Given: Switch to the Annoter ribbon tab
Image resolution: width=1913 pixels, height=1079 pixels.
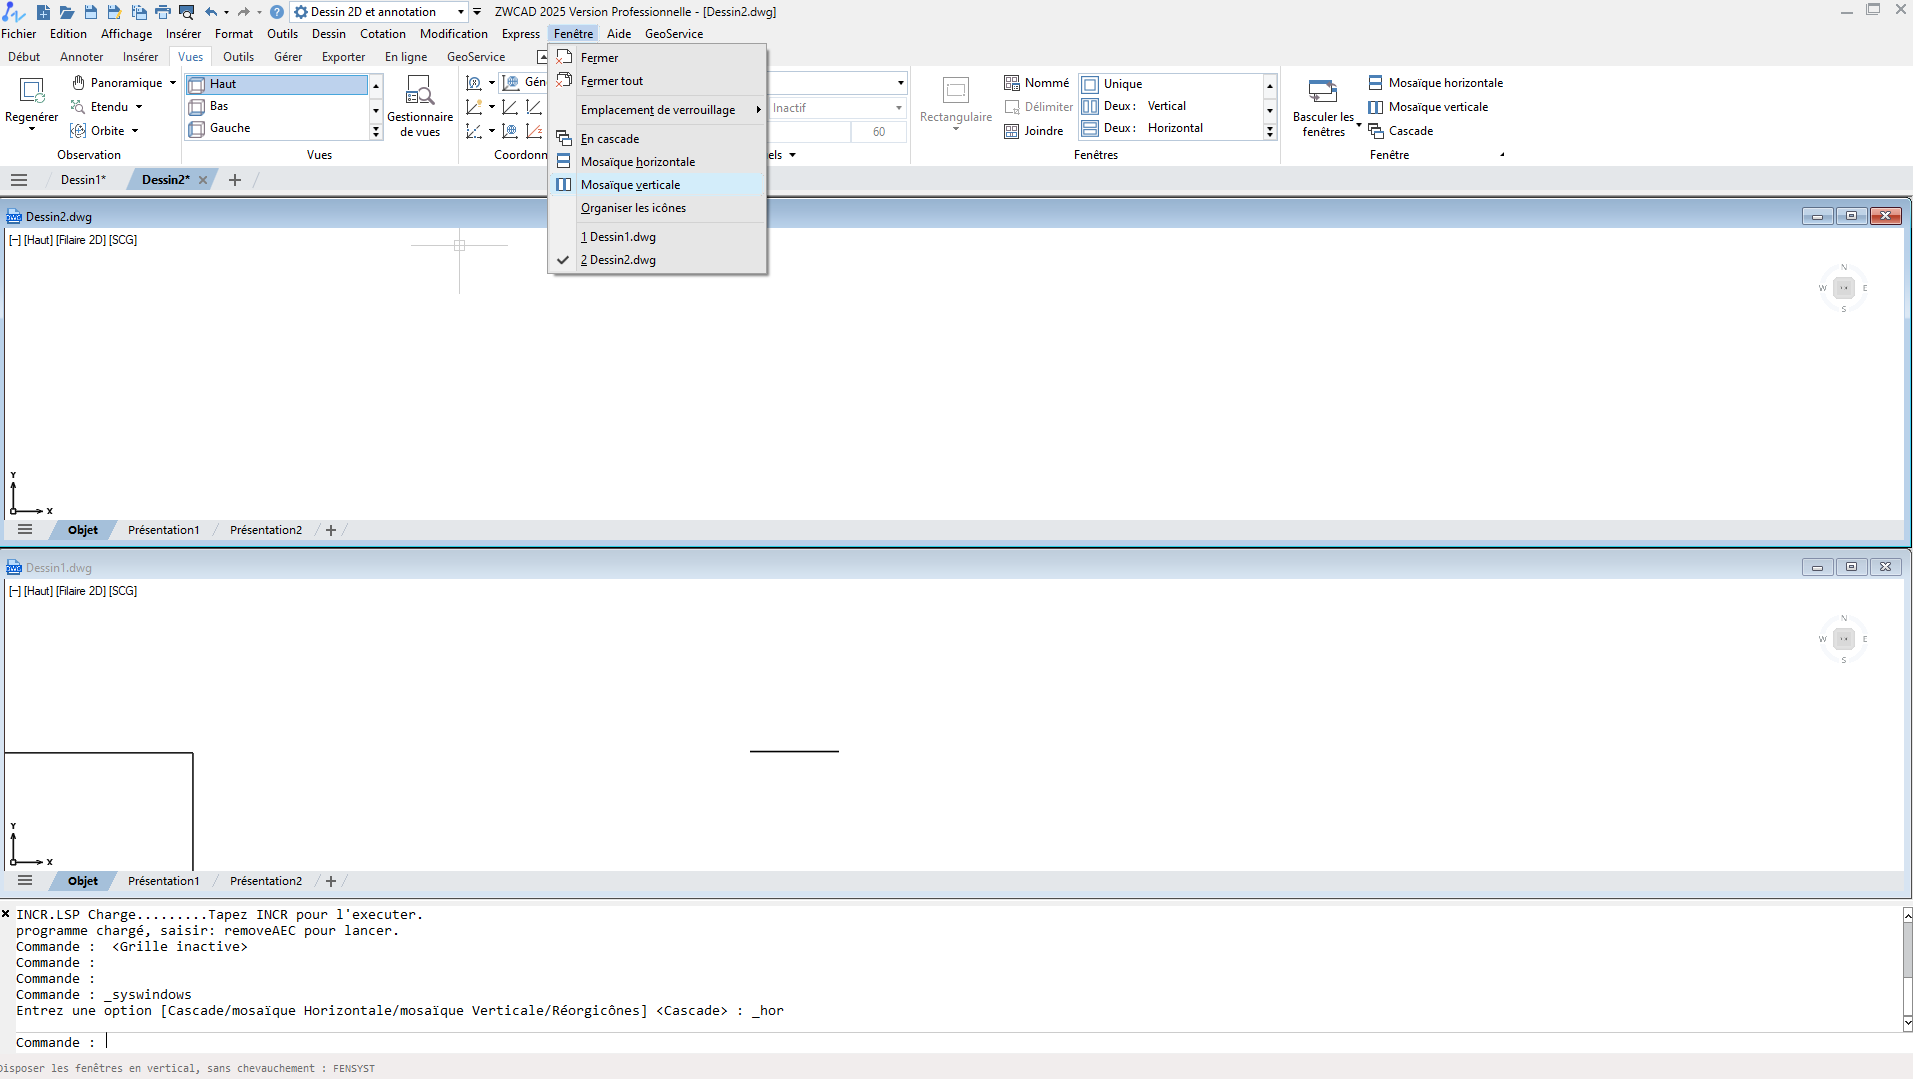Looking at the screenshot, I should (81, 57).
